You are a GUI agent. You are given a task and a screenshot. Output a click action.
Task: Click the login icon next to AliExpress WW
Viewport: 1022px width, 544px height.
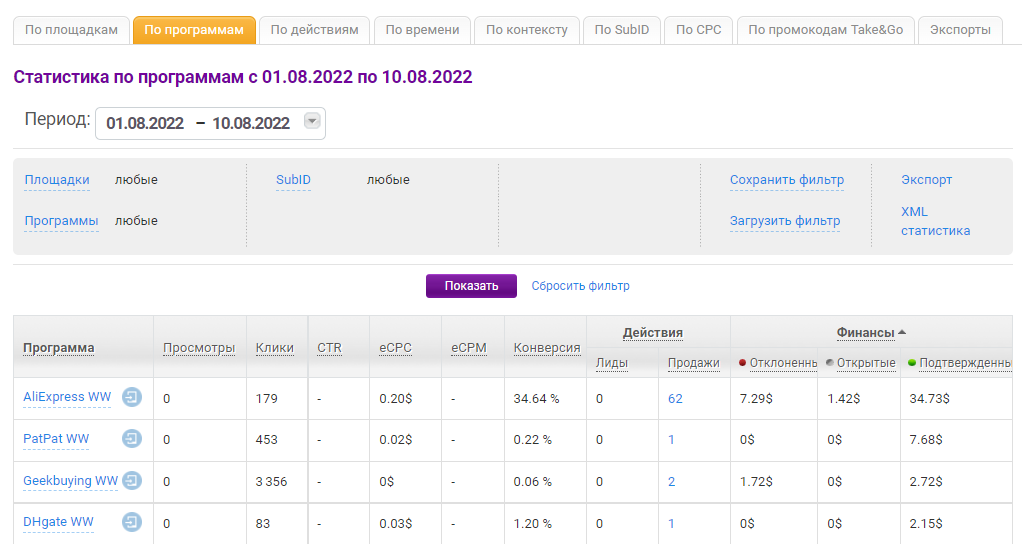point(132,398)
